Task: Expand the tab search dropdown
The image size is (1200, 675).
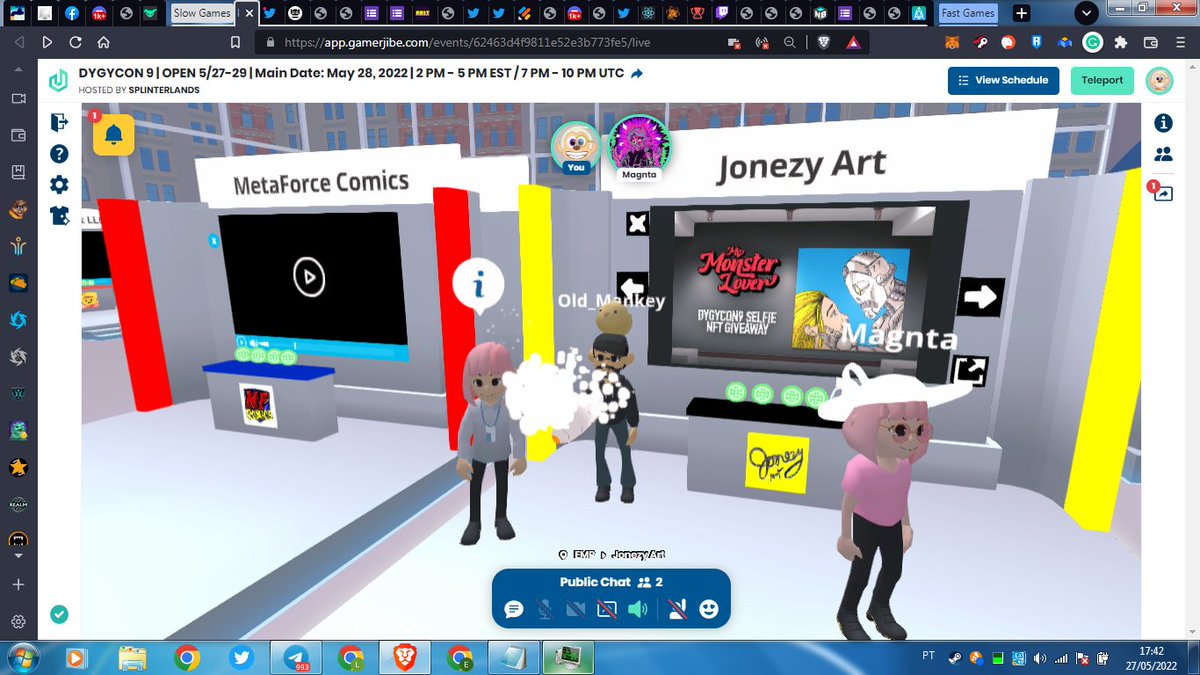Action: (1088, 13)
